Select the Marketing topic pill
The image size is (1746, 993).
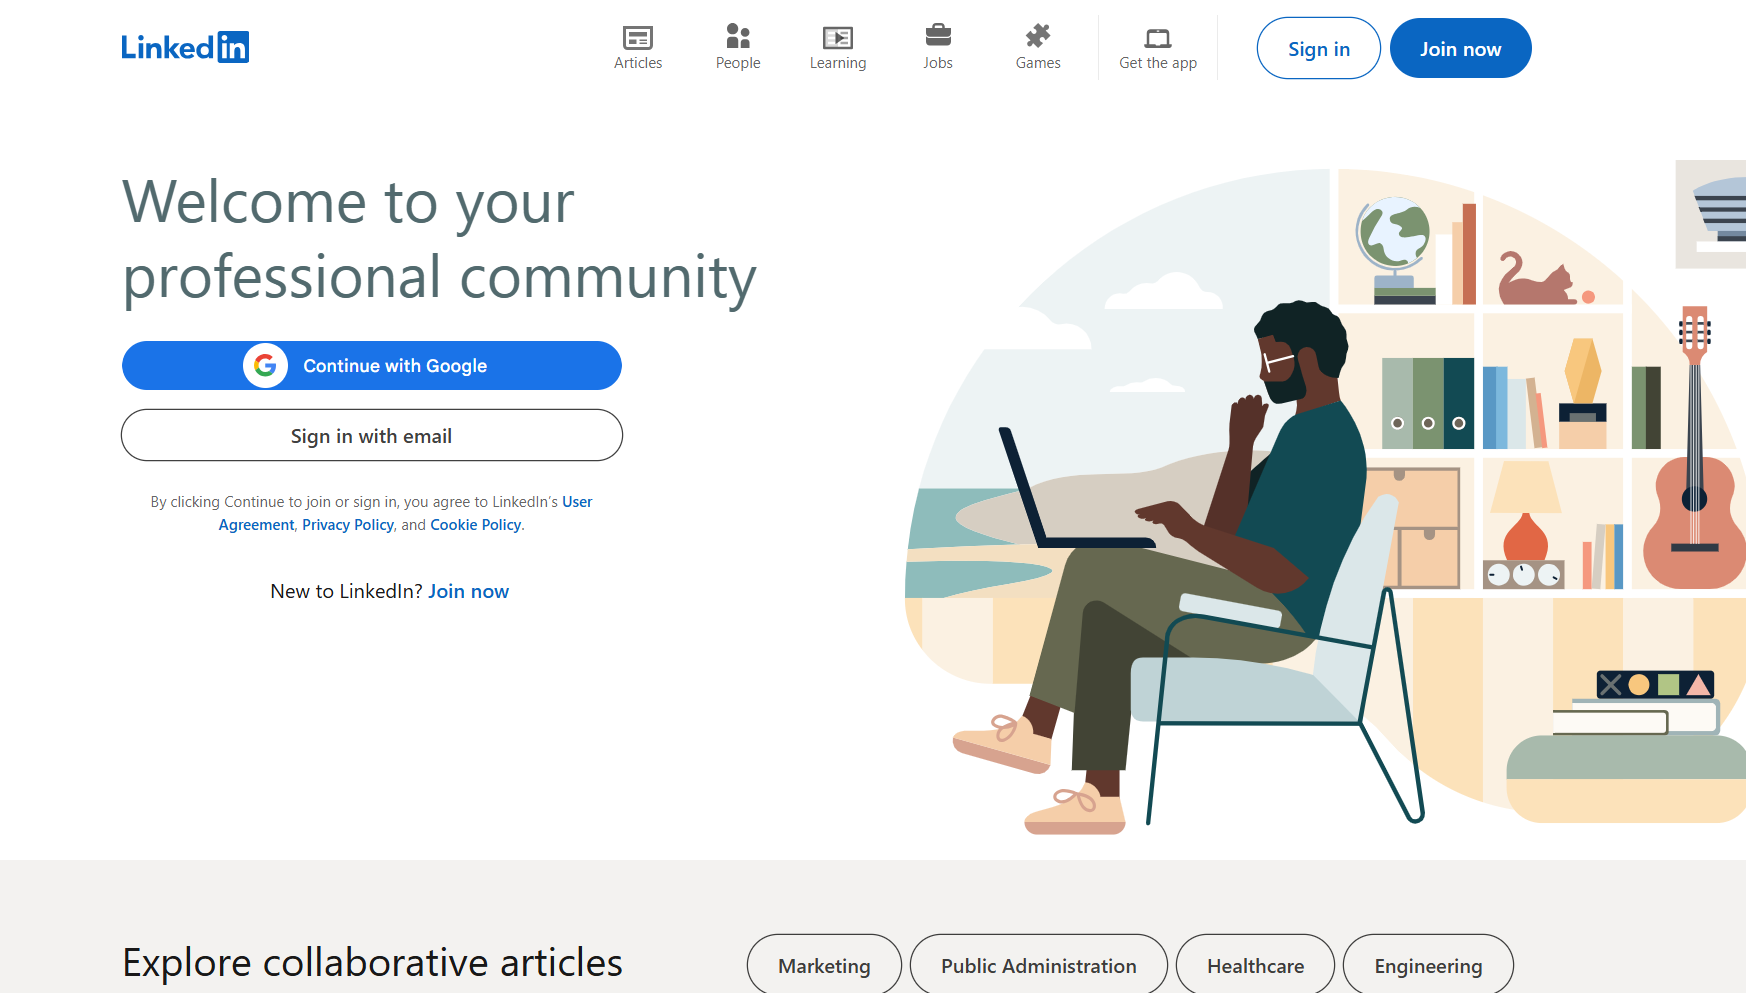coord(824,965)
